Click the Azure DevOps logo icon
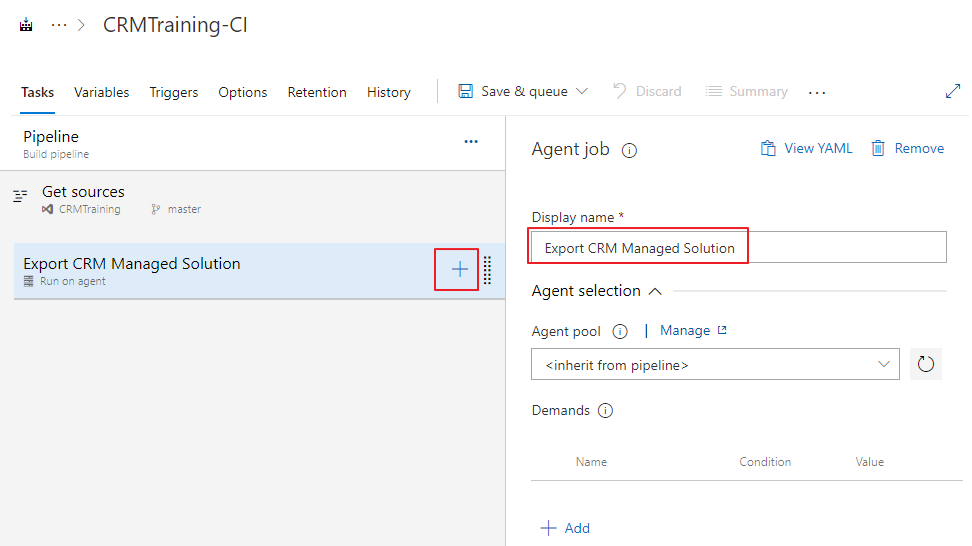 (26, 26)
